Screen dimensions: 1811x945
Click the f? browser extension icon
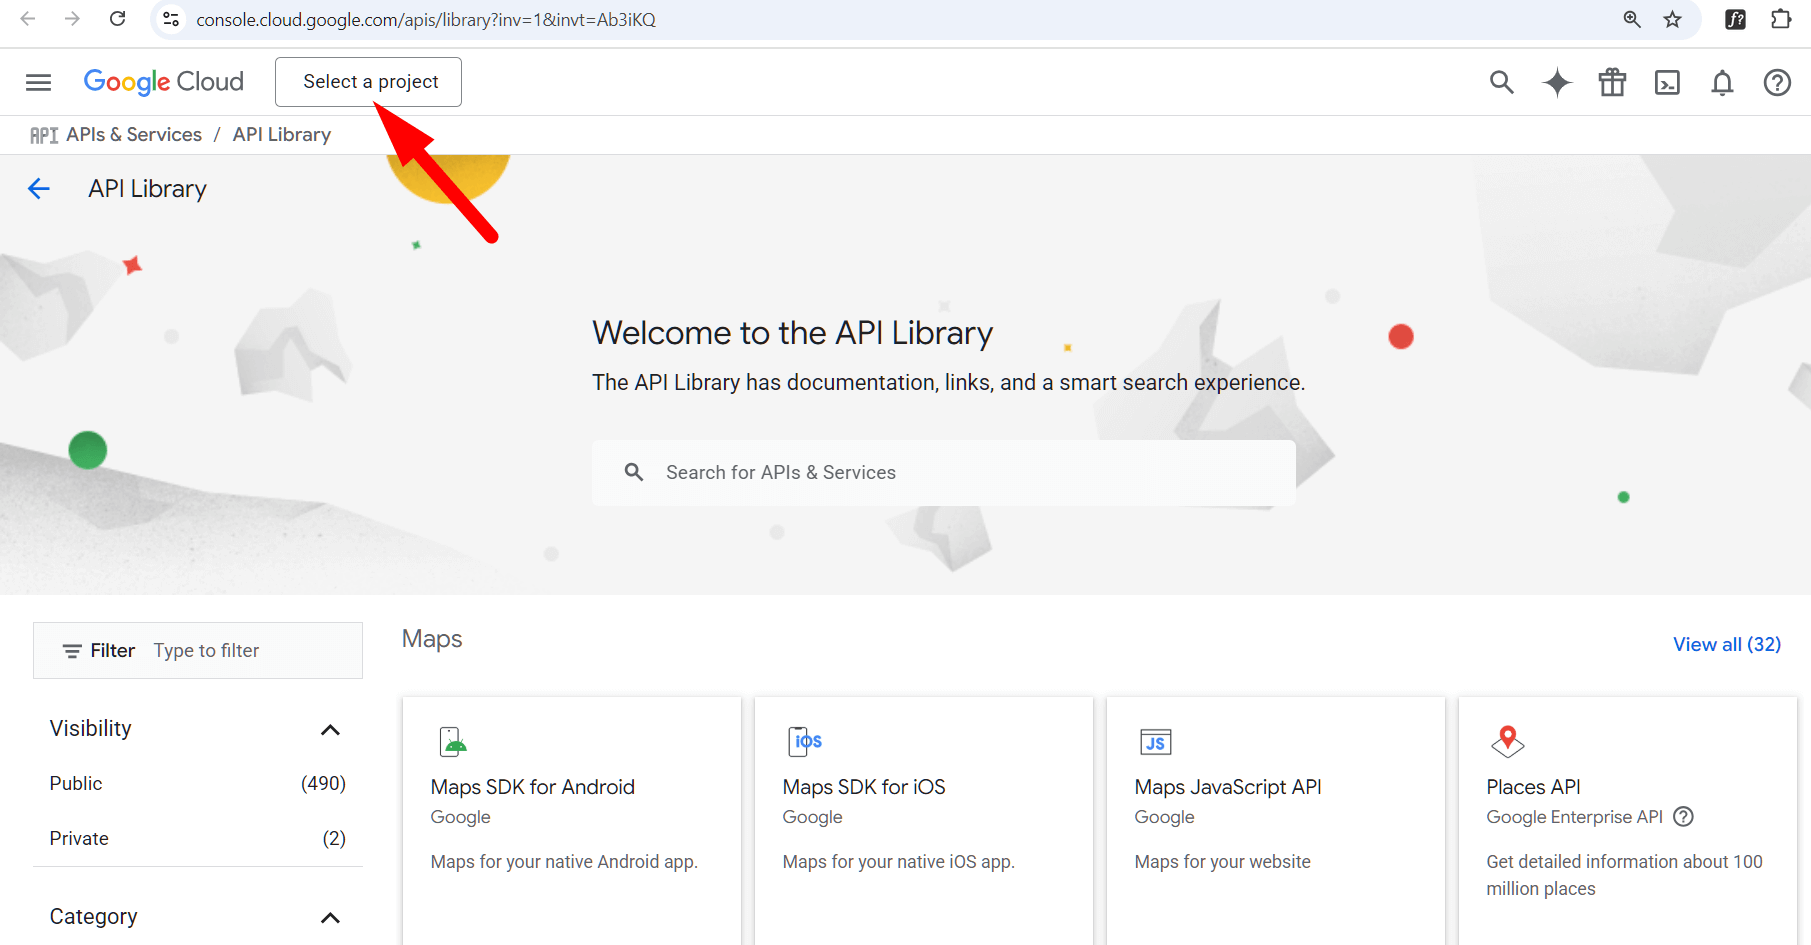click(x=1736, y=19)
